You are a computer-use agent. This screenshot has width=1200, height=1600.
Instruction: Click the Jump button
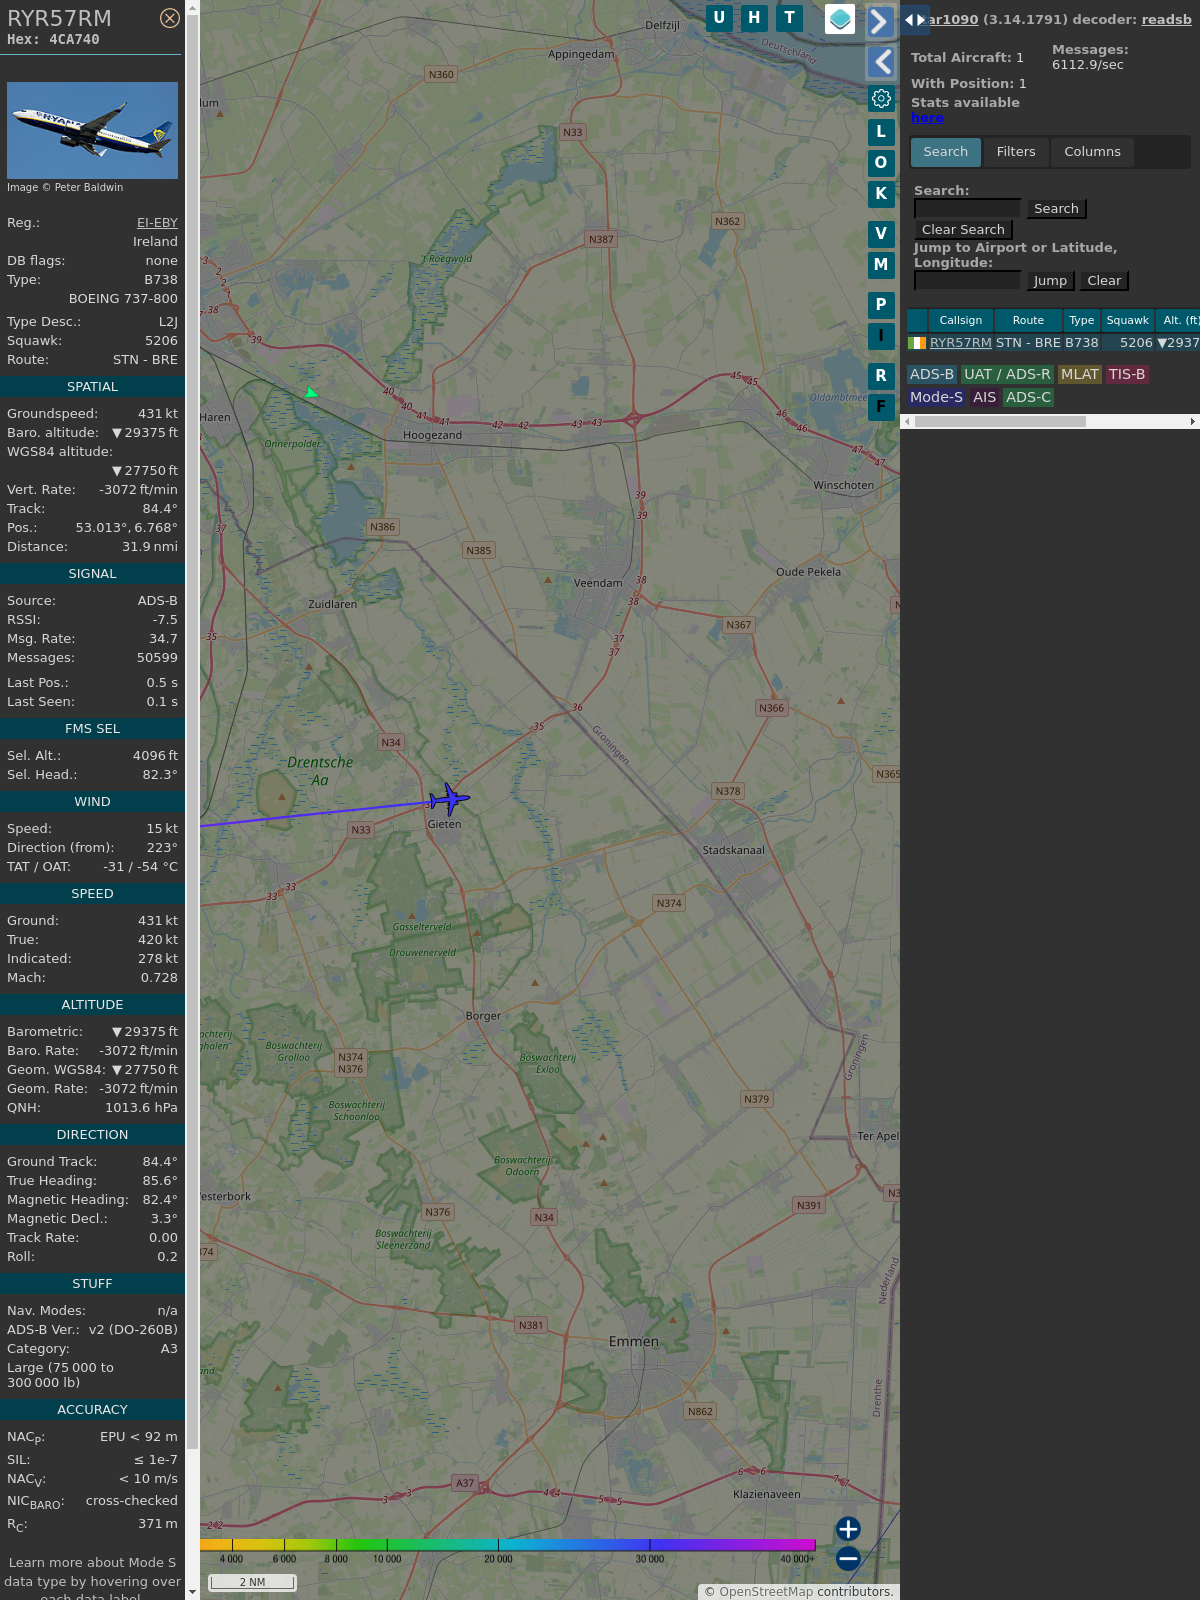[1050, 281]
